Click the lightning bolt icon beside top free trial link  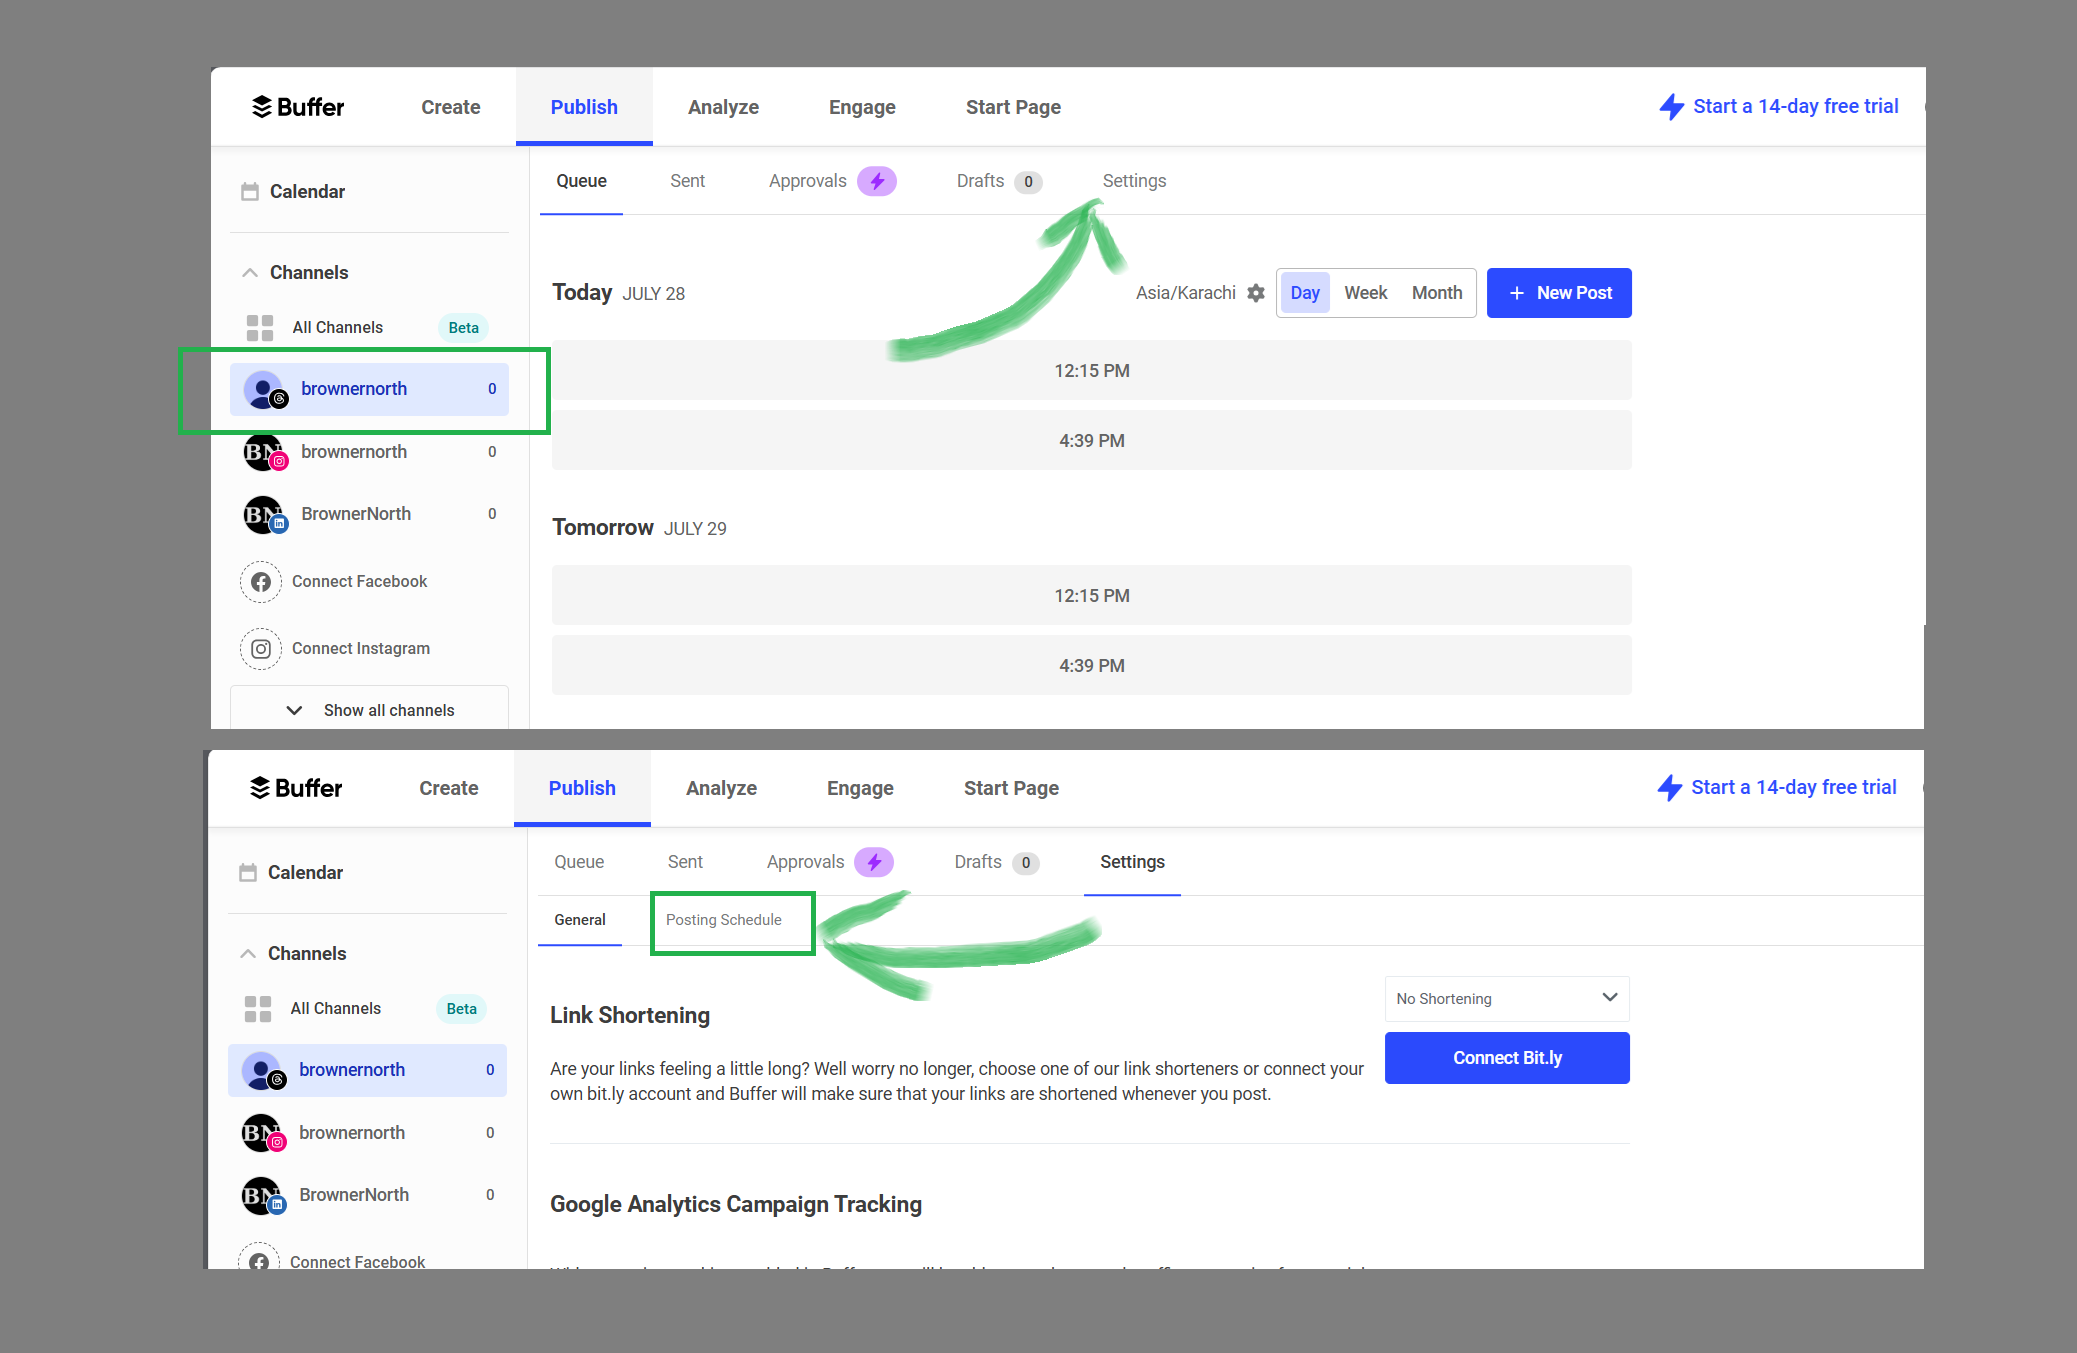click(x=1671, y=107)
